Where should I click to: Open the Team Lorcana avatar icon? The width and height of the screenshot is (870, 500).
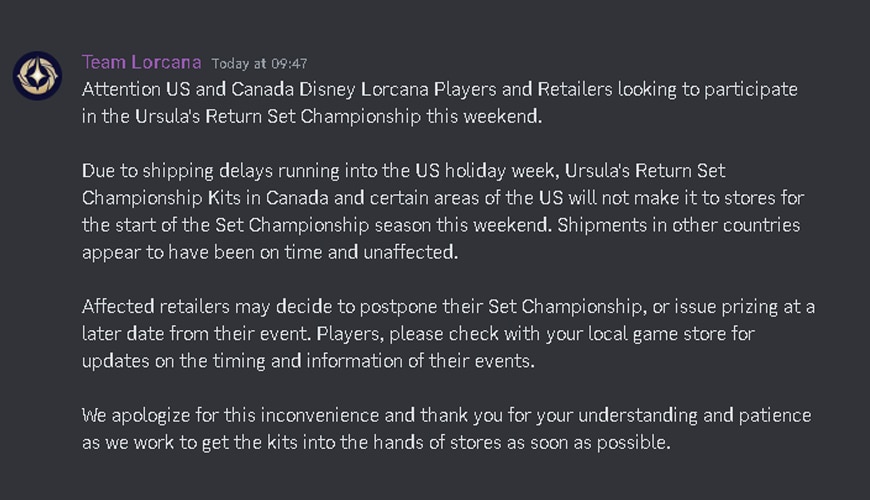37,75
